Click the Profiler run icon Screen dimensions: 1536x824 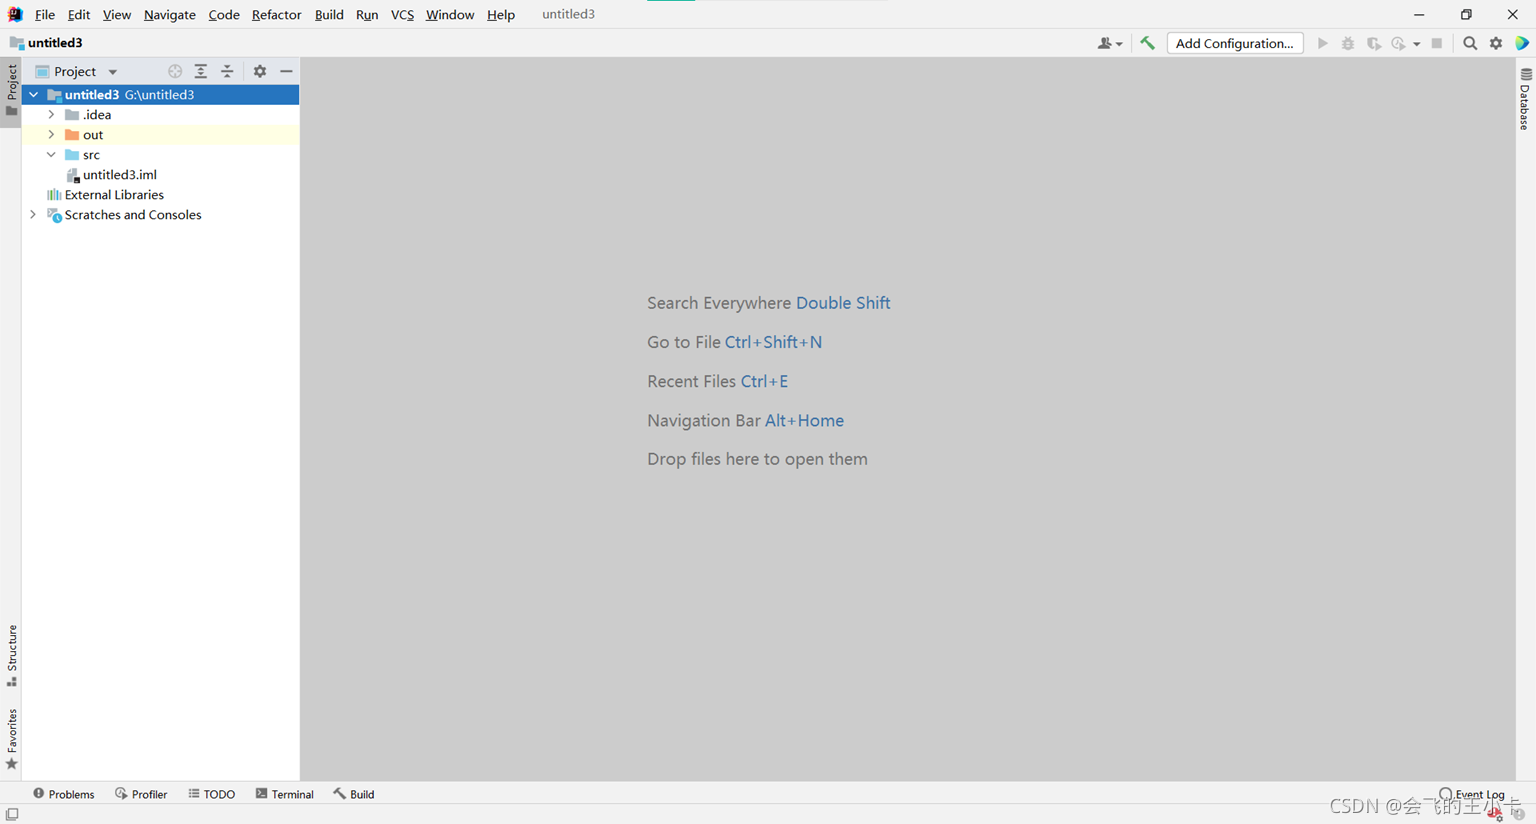click(x=1399, y=43)
